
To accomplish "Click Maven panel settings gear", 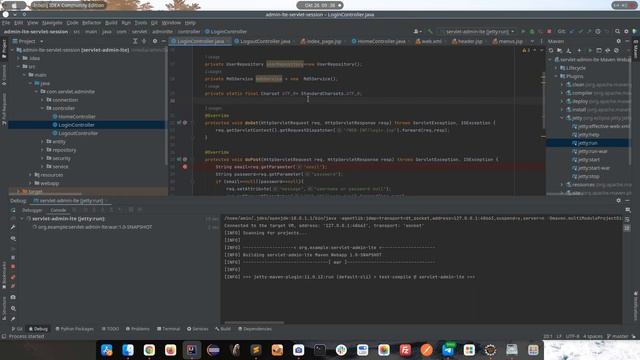I will click(618, 41).
